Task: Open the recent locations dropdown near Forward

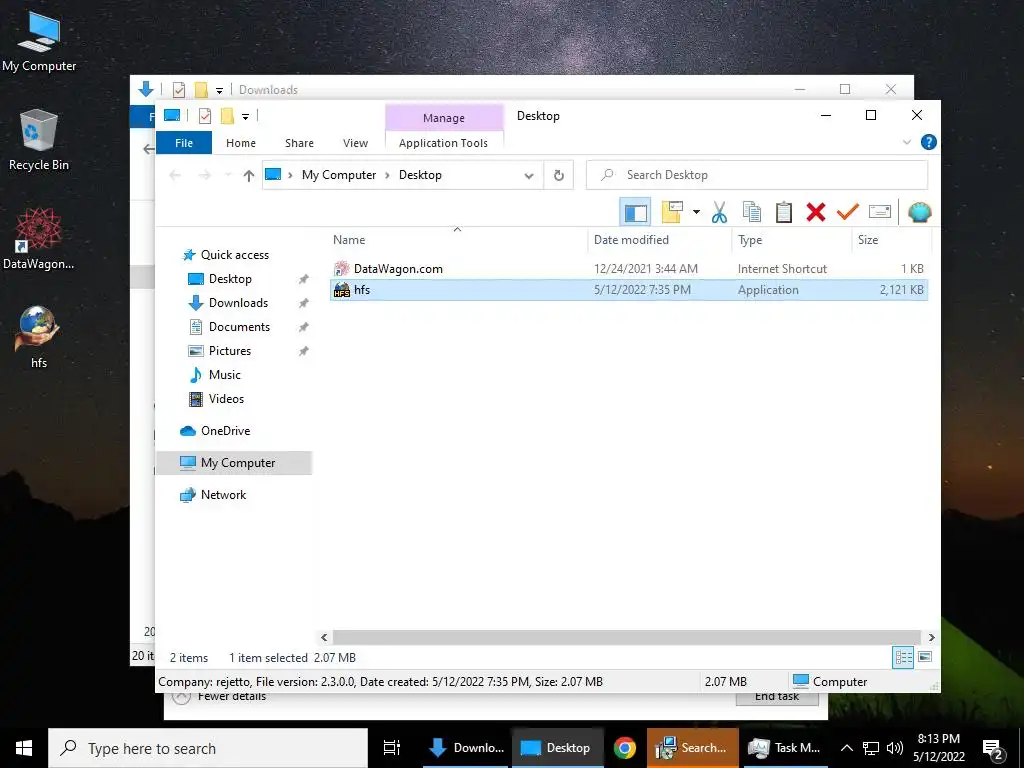Action: [227, 175]
